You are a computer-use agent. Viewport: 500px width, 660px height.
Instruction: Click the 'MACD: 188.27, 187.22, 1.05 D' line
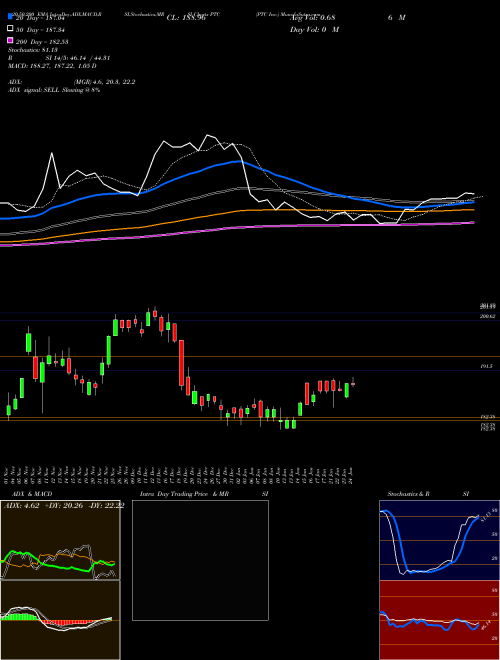(52, 66)
